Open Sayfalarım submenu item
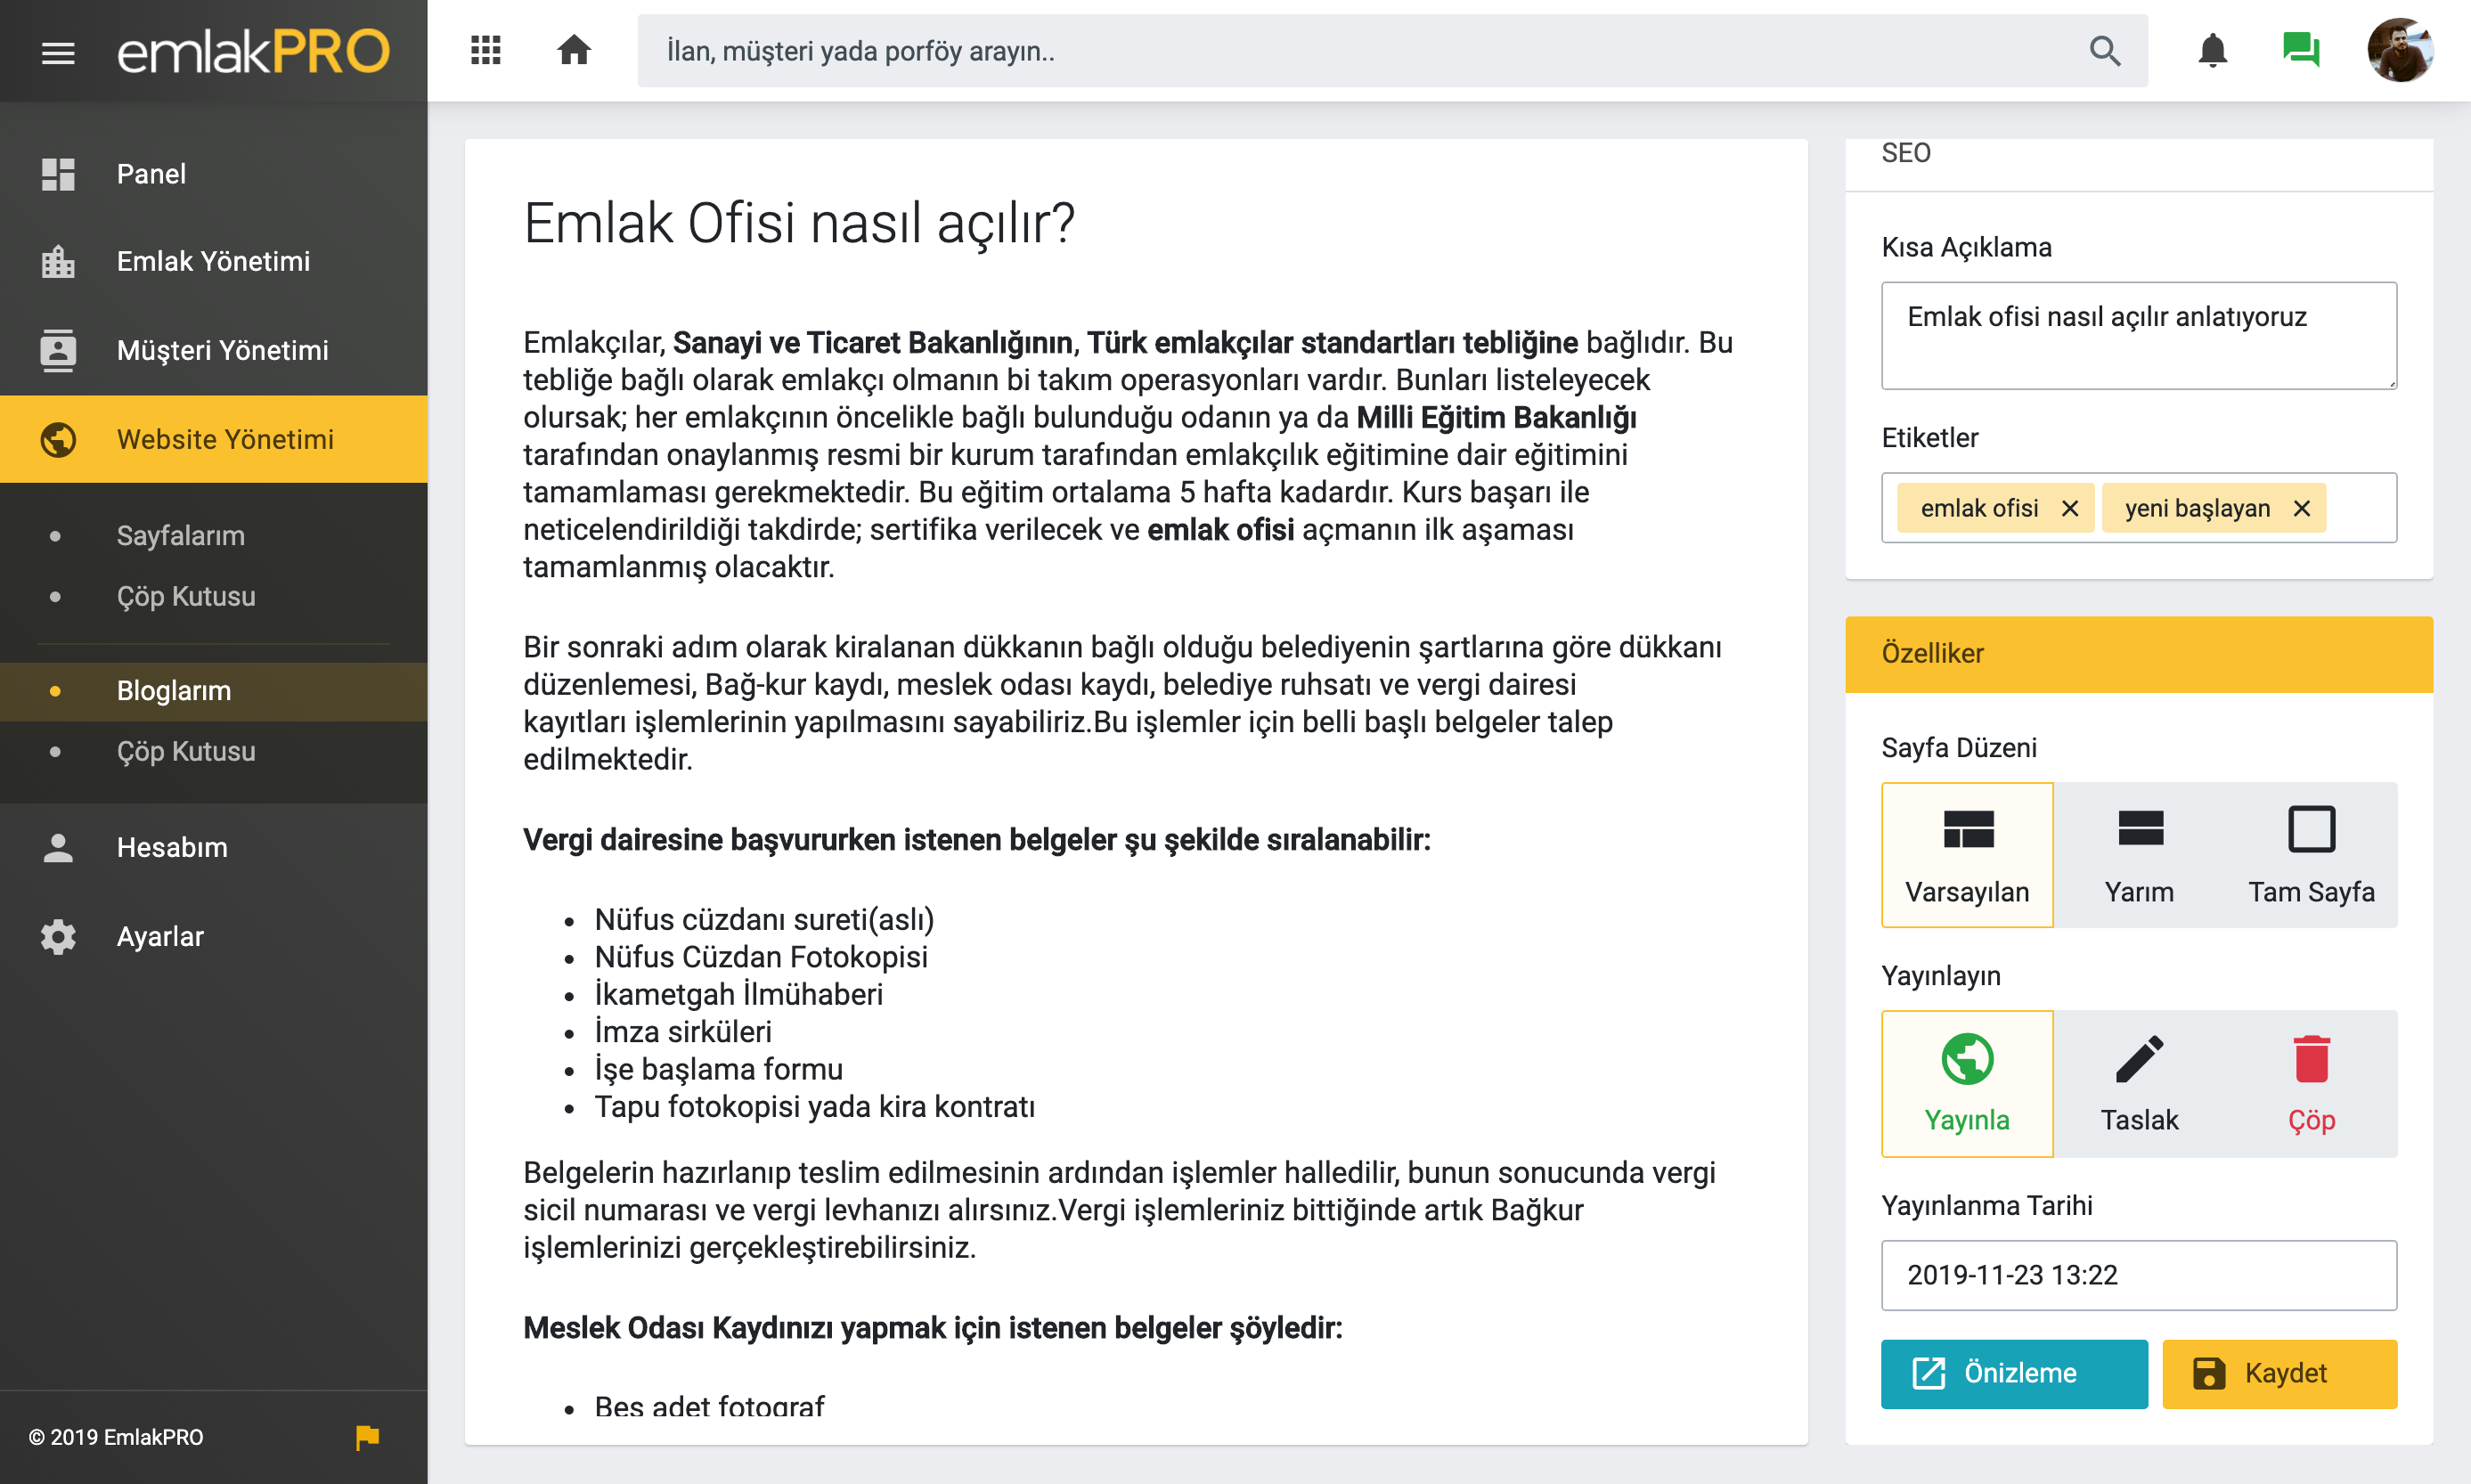 point(180,535)
